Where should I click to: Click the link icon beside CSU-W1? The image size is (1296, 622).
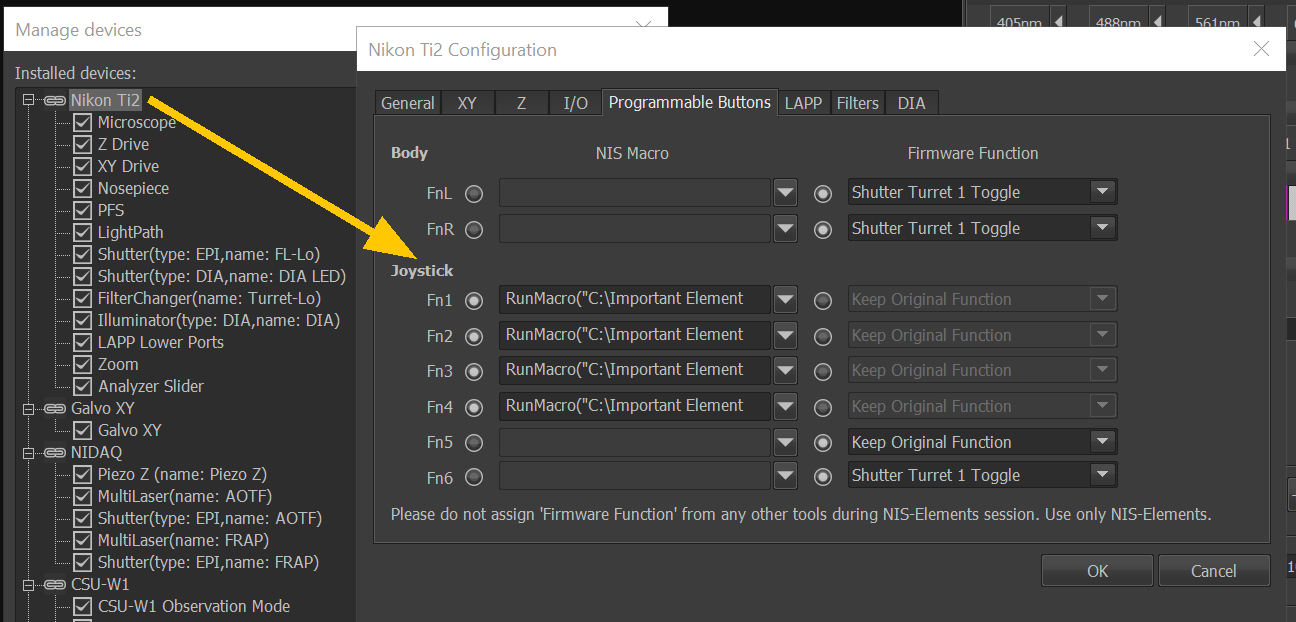point(54,584)
